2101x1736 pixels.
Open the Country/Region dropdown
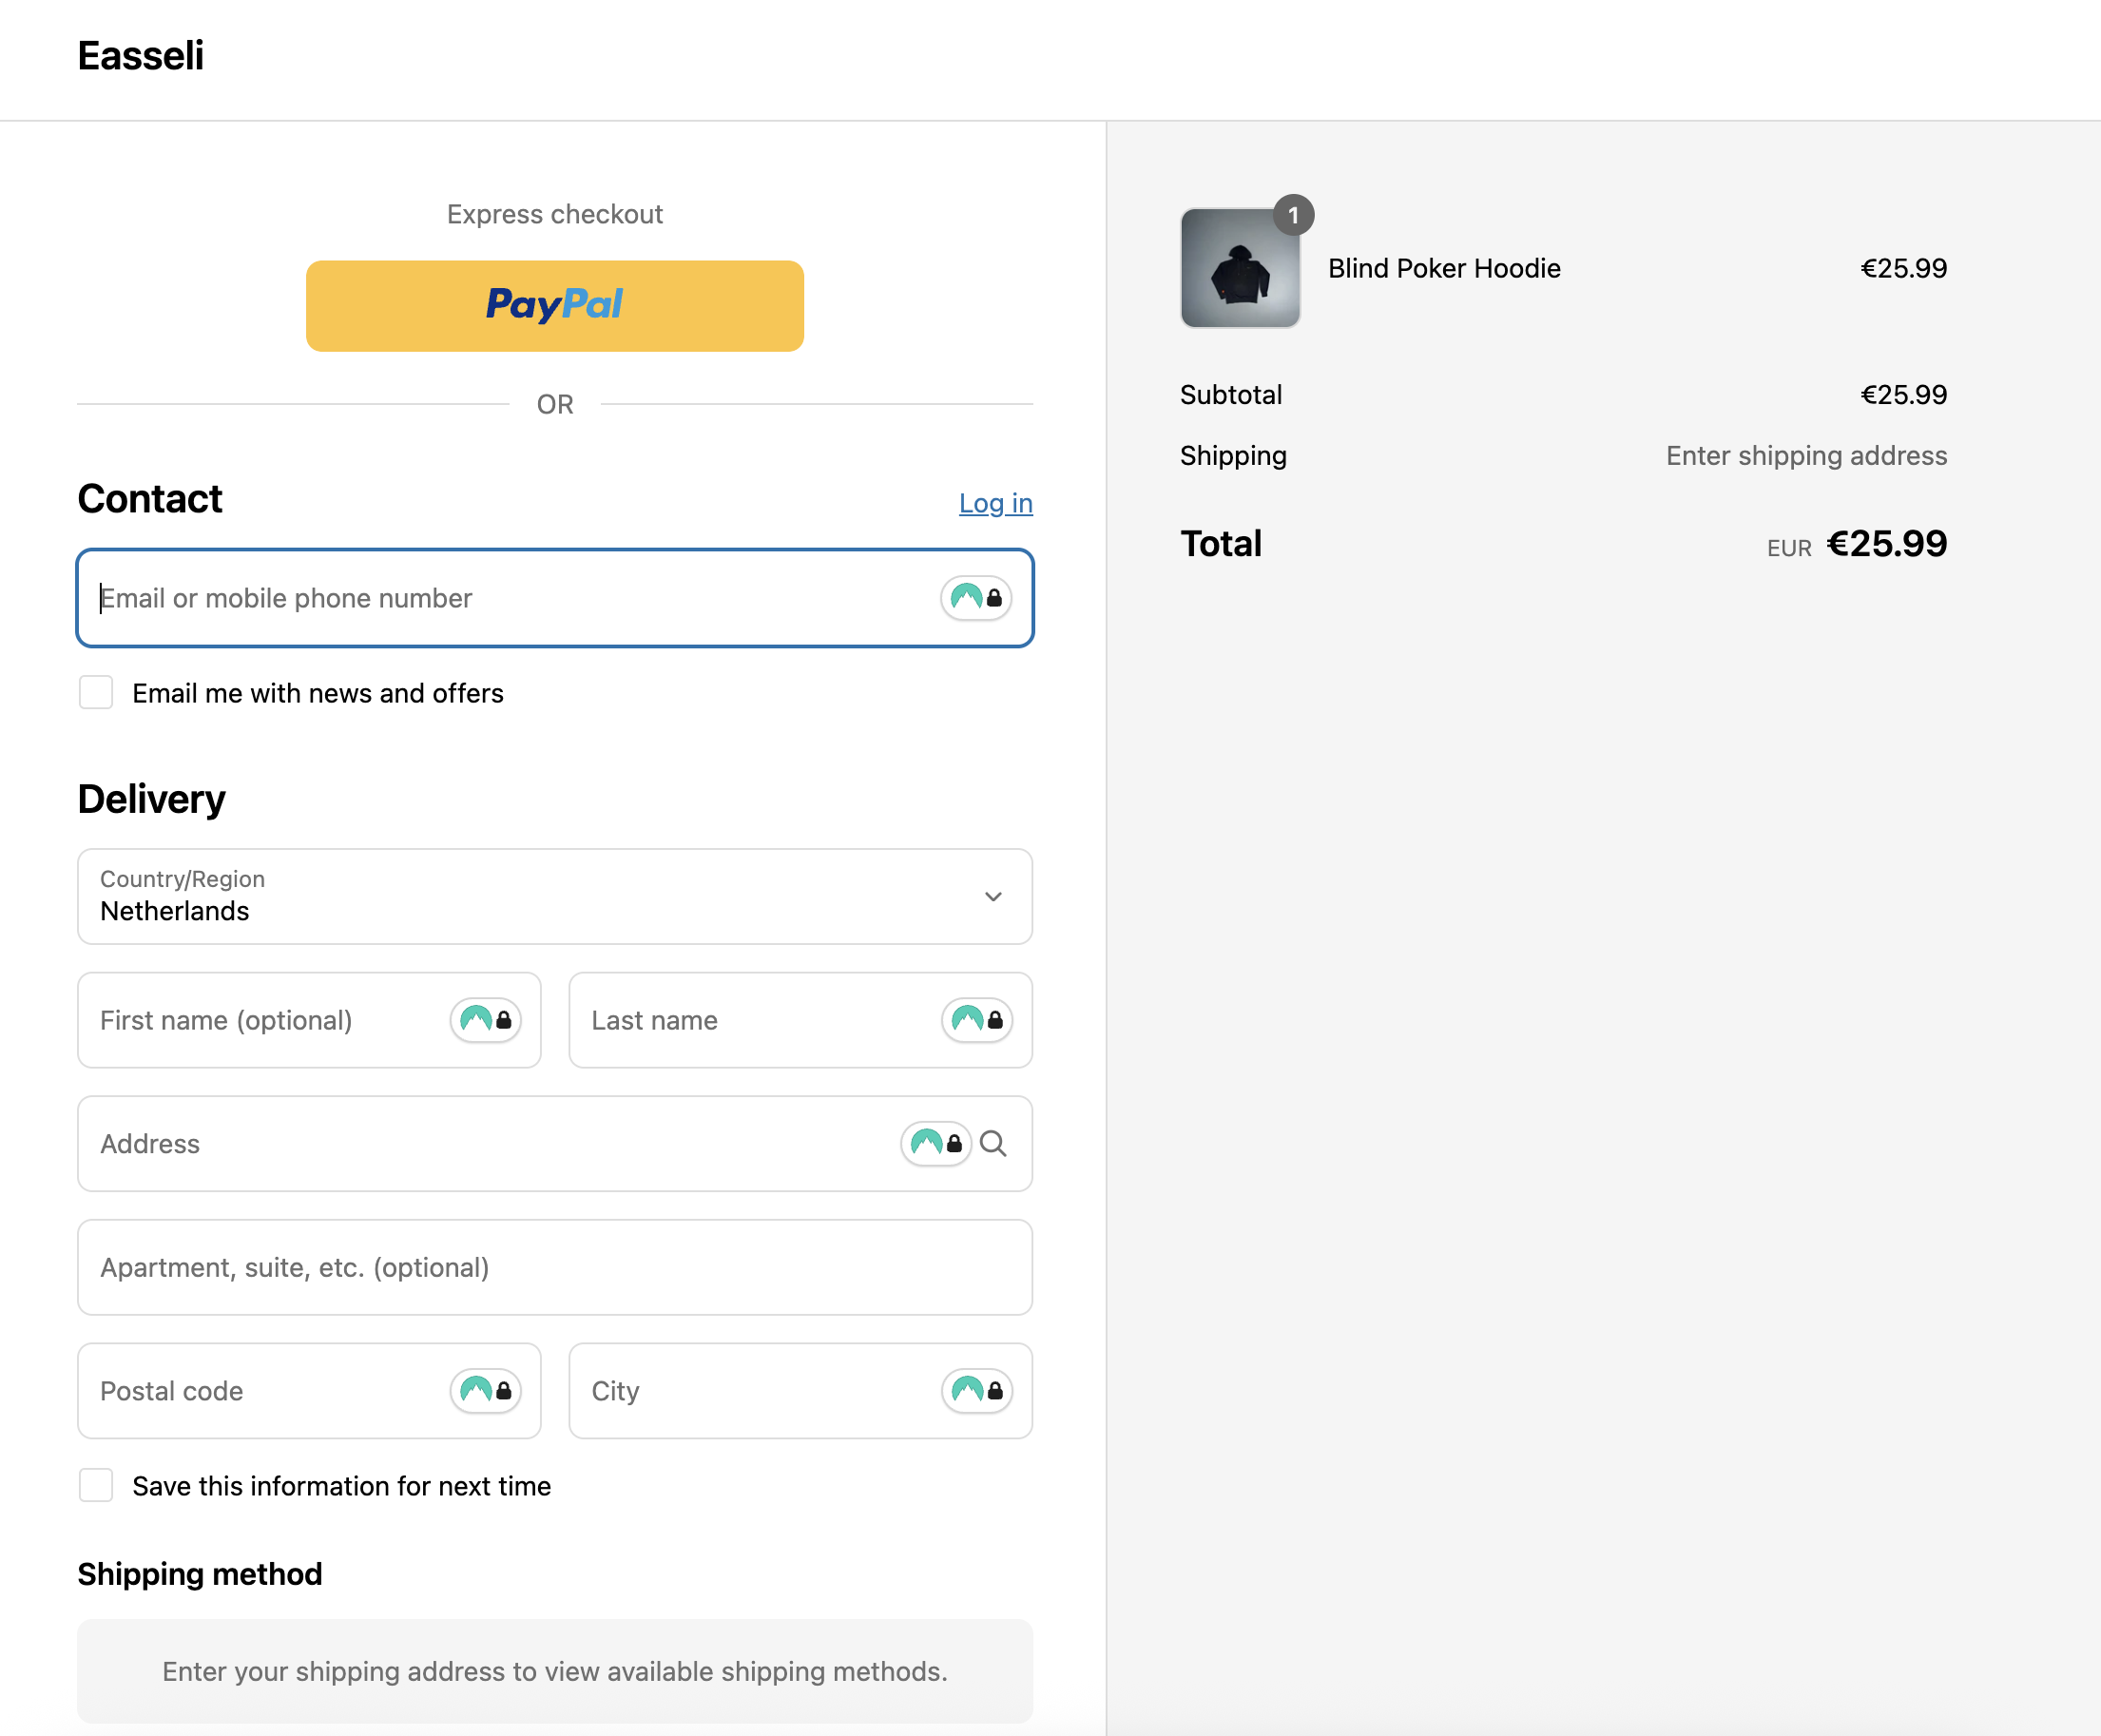point(555,896)
